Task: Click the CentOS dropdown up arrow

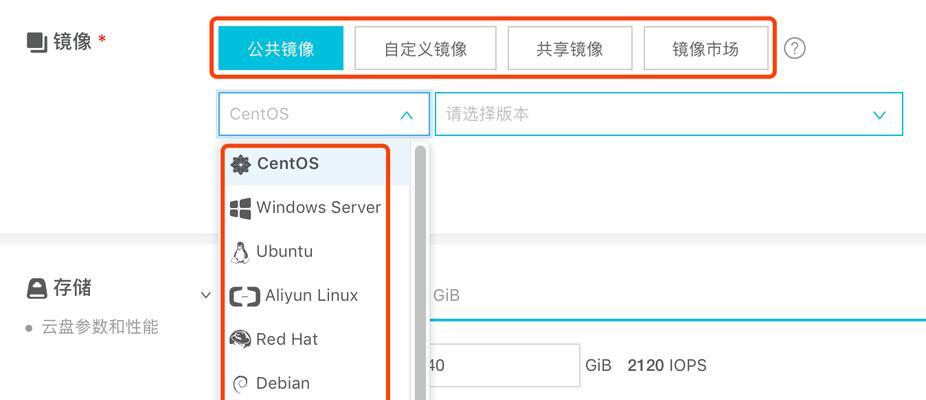Action: point(406,116)
